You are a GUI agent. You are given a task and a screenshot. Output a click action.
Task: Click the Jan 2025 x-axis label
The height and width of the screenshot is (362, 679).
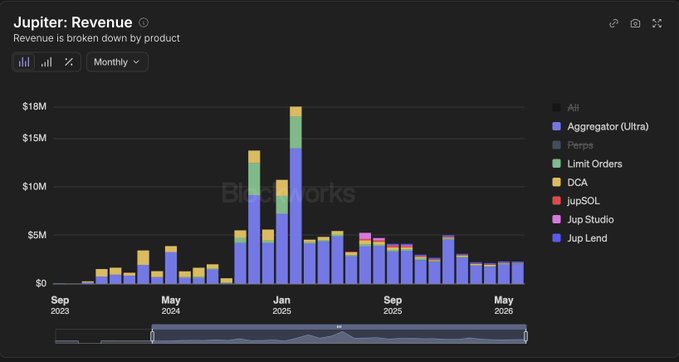(282, 305)
